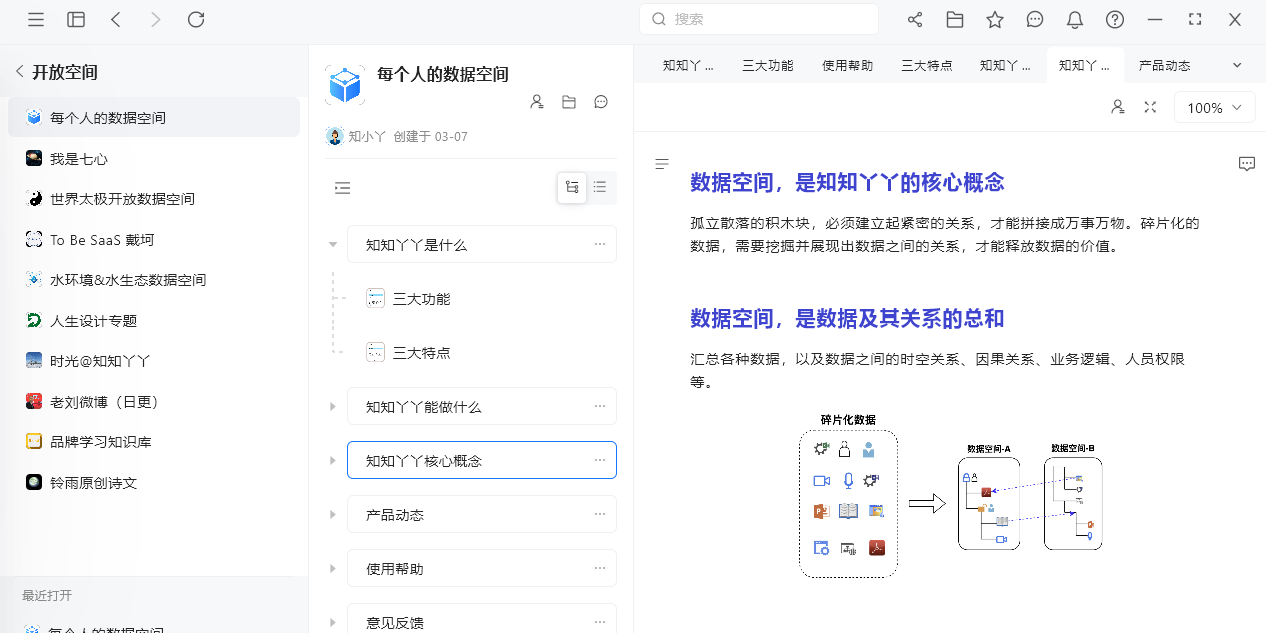This screenshot has width=1266, height=633.
Task: Go back to 开放空间 list
Action: coord(20,72)
